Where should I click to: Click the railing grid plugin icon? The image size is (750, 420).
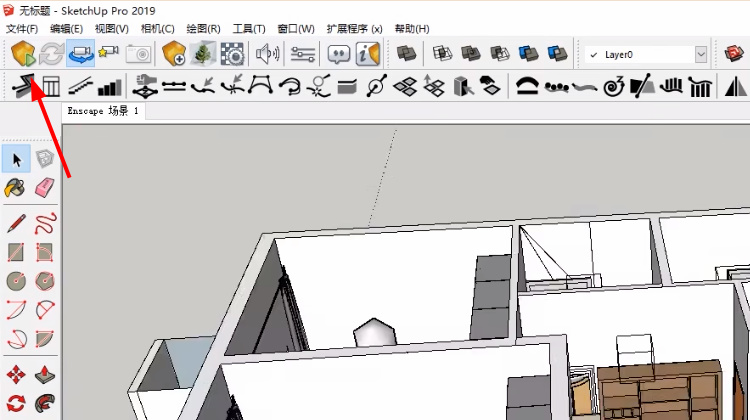tap(51, 87)
